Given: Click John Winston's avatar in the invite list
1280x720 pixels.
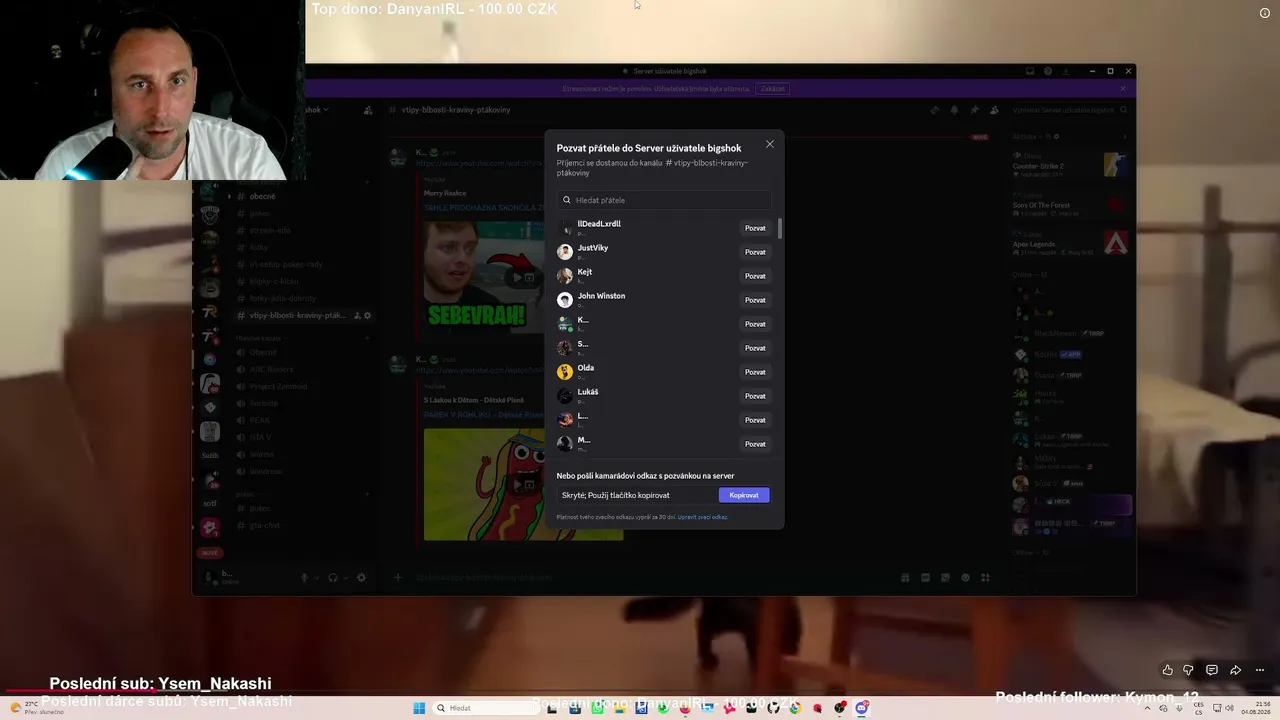Looking at the screenshot, I should [565, 300].
